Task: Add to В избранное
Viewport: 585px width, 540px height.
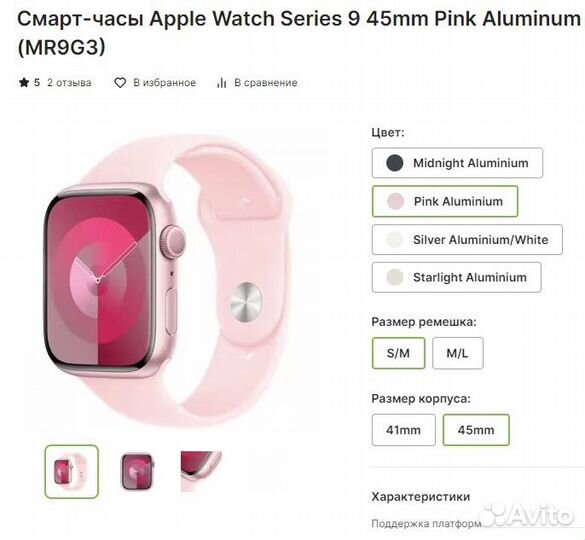Action: point(165,82)
